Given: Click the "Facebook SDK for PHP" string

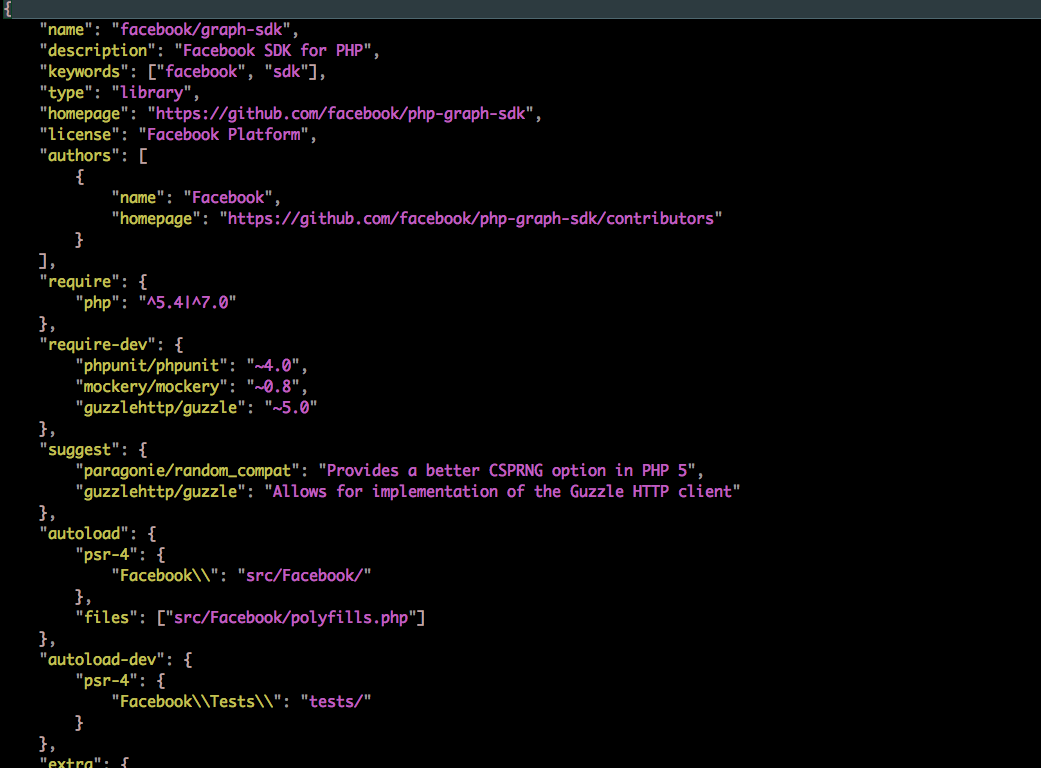Looking at the screenshot, I should [x=272, y=51].
